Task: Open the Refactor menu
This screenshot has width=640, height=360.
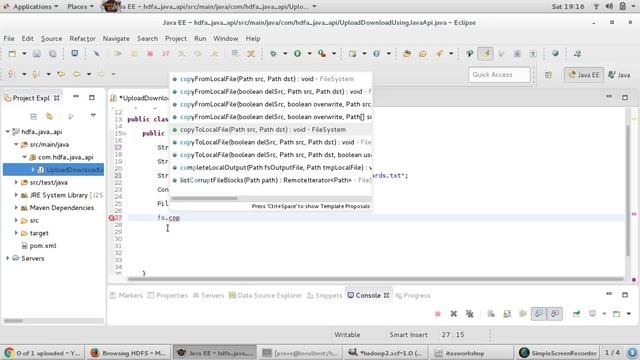Action: coord(82,38)
